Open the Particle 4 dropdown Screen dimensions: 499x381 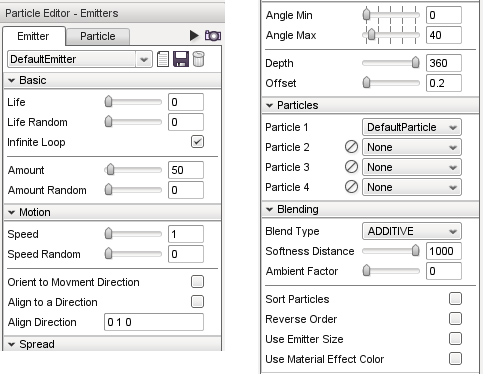coord(412,187)
